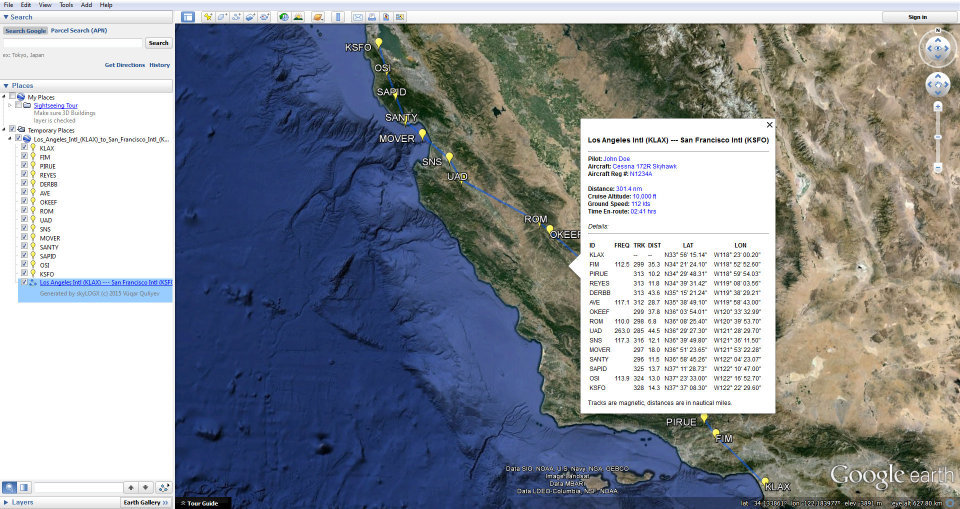Viewport: 960px width, 509px height.
Task: Click the Search button
Action: pyautogui.click(x=159, y=43)
